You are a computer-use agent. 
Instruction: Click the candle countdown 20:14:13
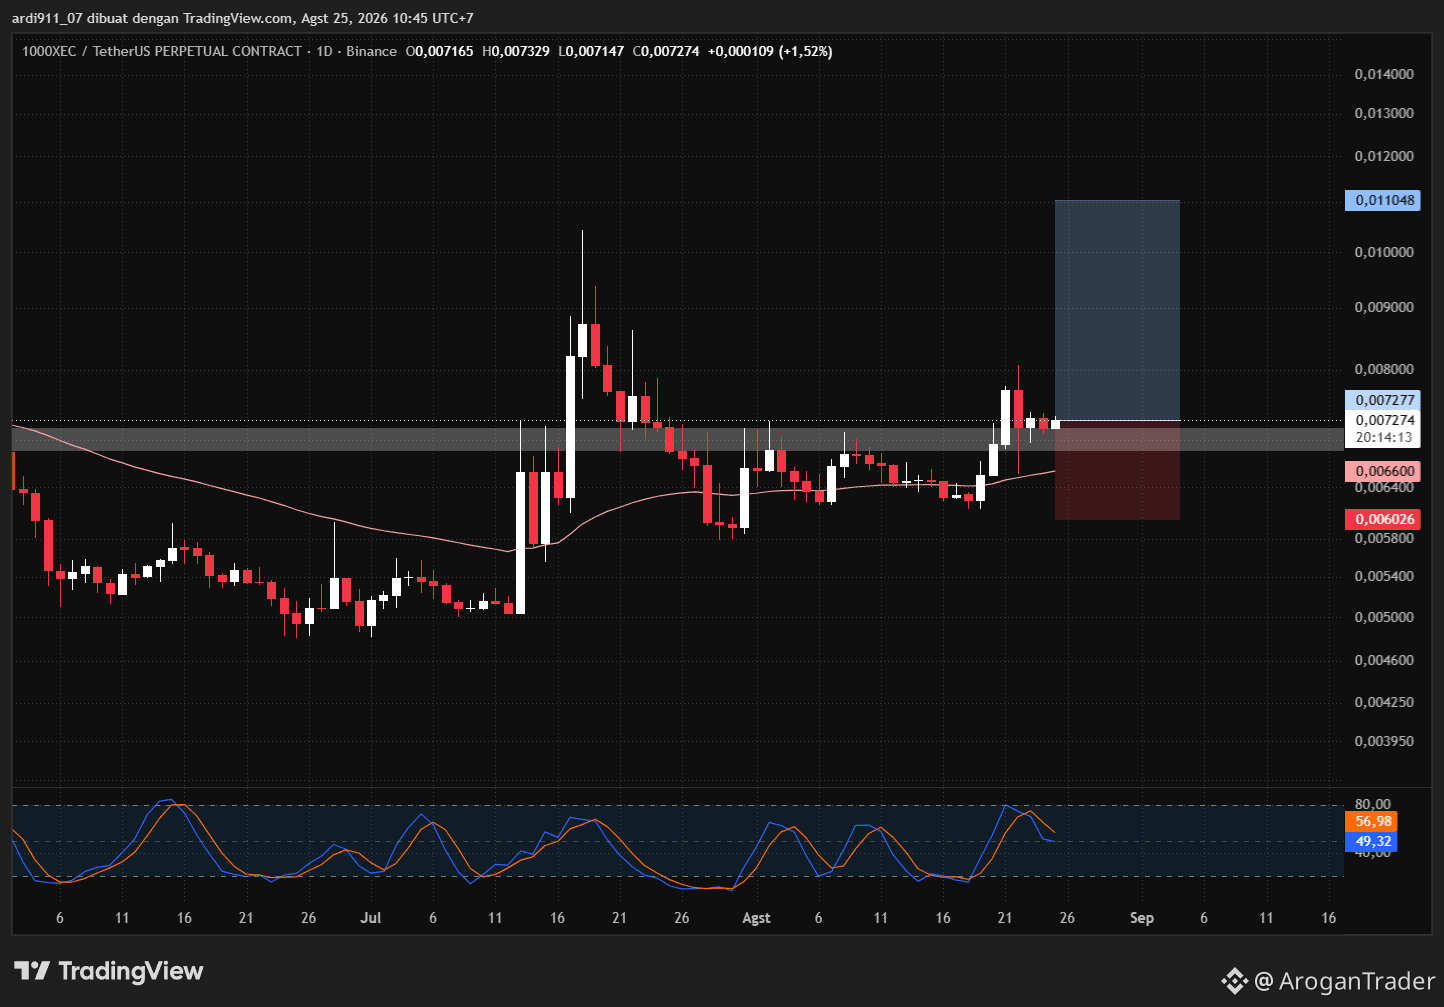click(x=1385, y=437)
